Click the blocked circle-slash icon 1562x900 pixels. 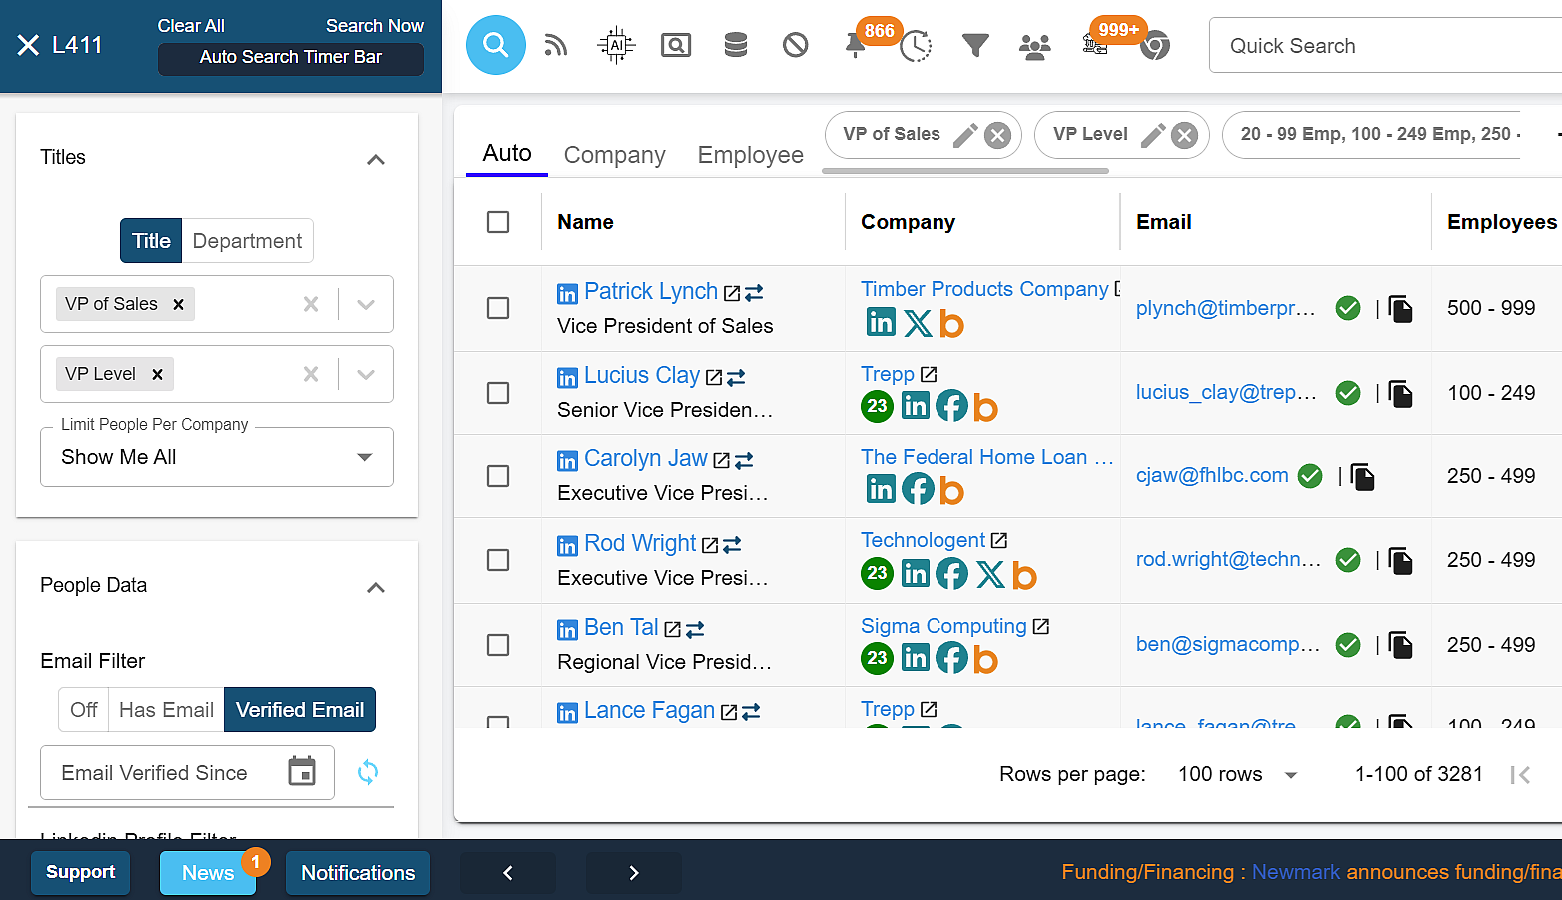click(796, 45)
